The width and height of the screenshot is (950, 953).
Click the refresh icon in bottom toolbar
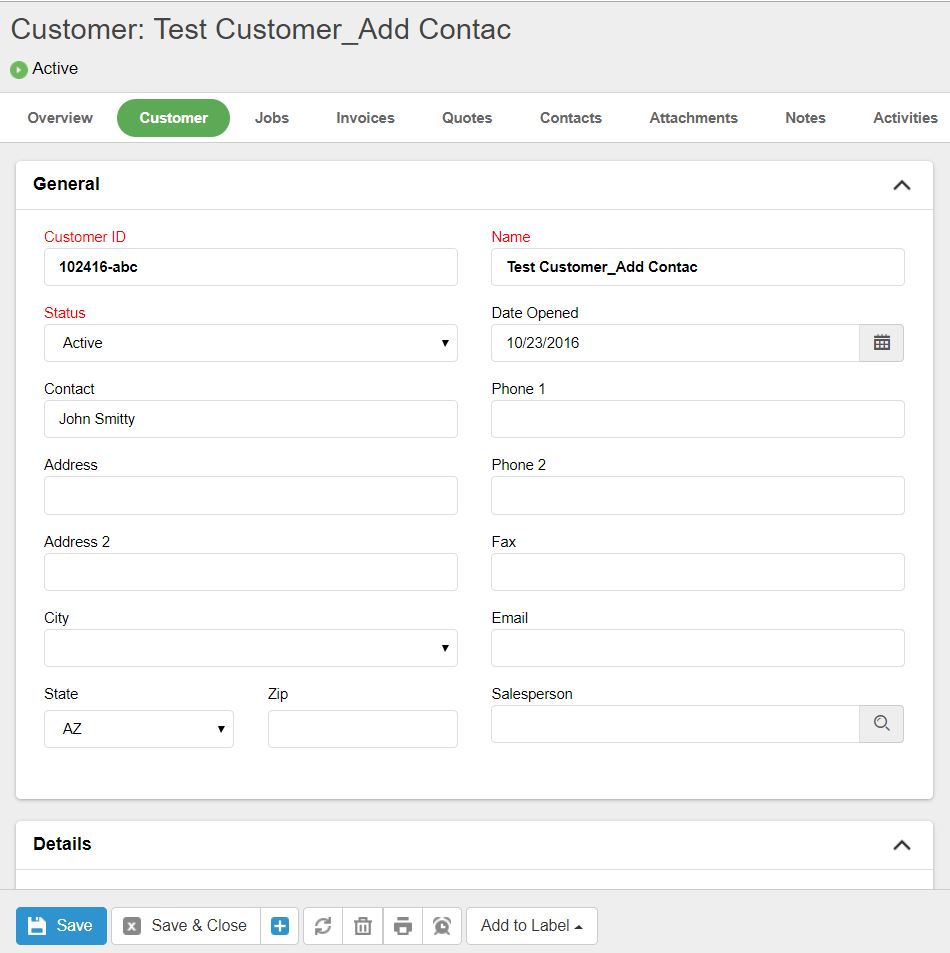[323, 926]
